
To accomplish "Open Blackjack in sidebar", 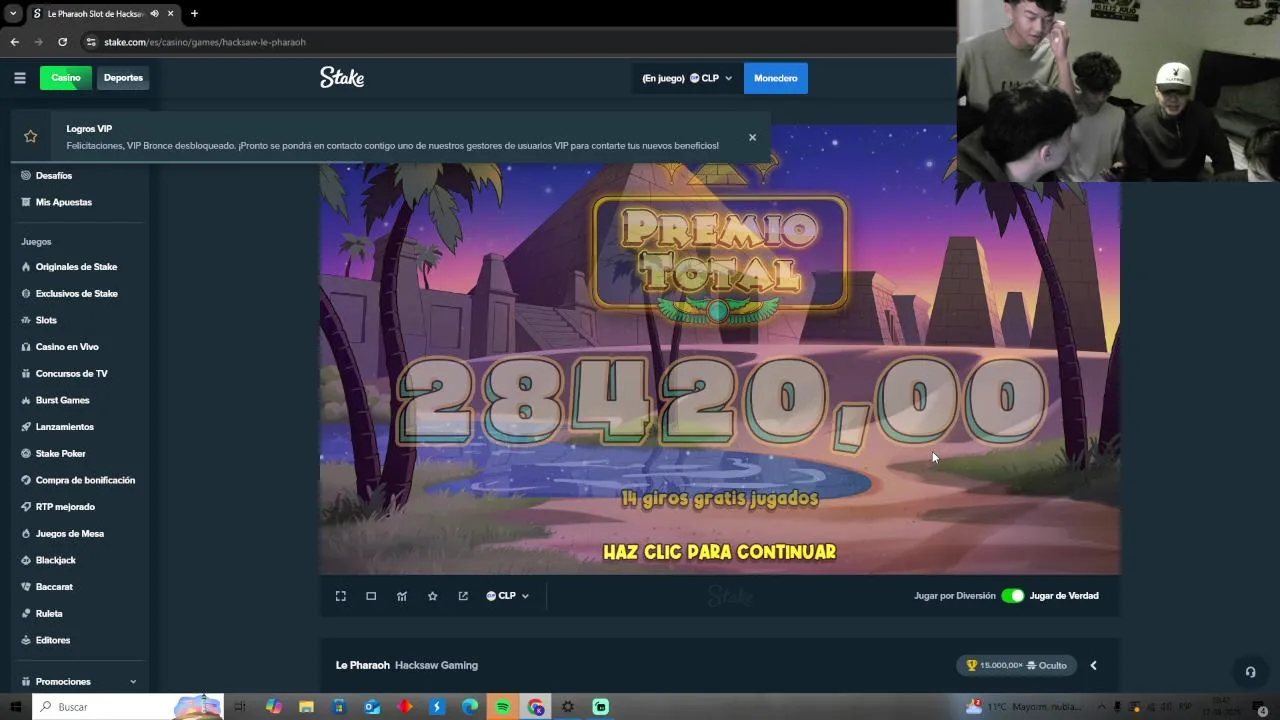I will point(56,560).
